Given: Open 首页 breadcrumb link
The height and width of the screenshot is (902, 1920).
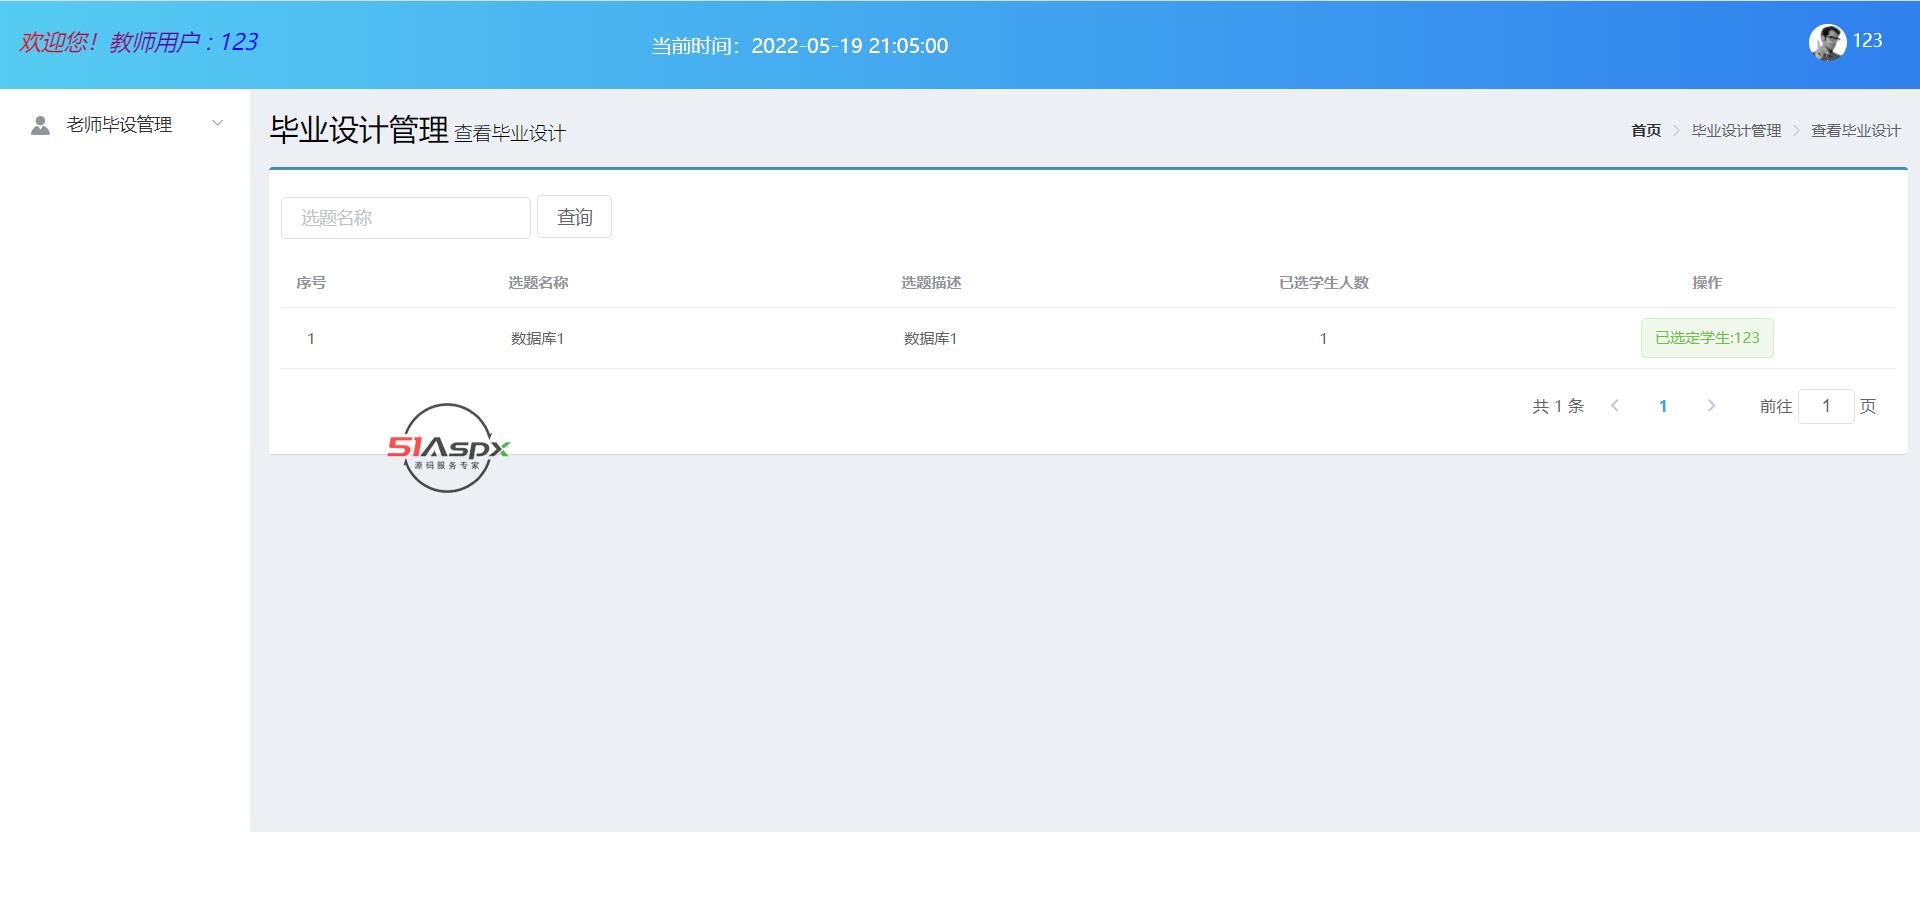Looking at the screenshot, I should [x=1646, y=131].
